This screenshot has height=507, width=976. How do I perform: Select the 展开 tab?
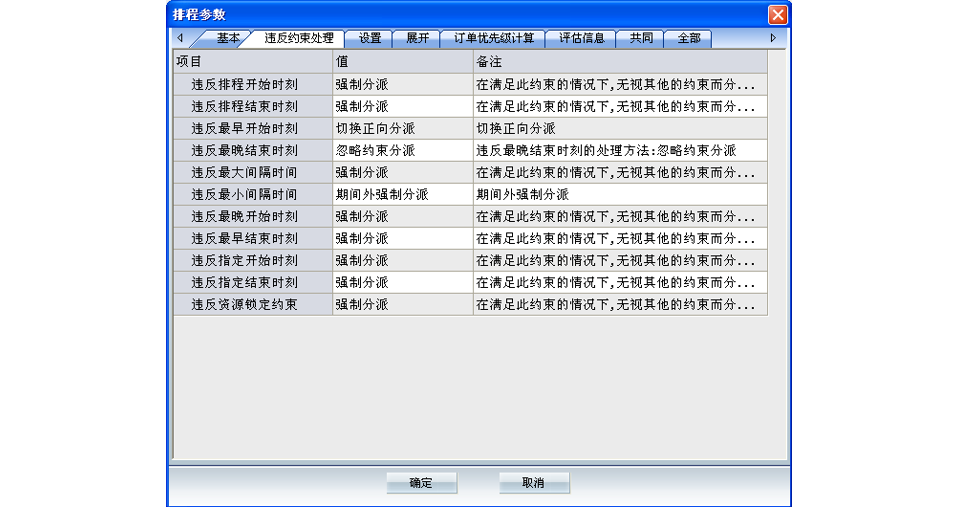pyautogui.click(x=417, y=38)
